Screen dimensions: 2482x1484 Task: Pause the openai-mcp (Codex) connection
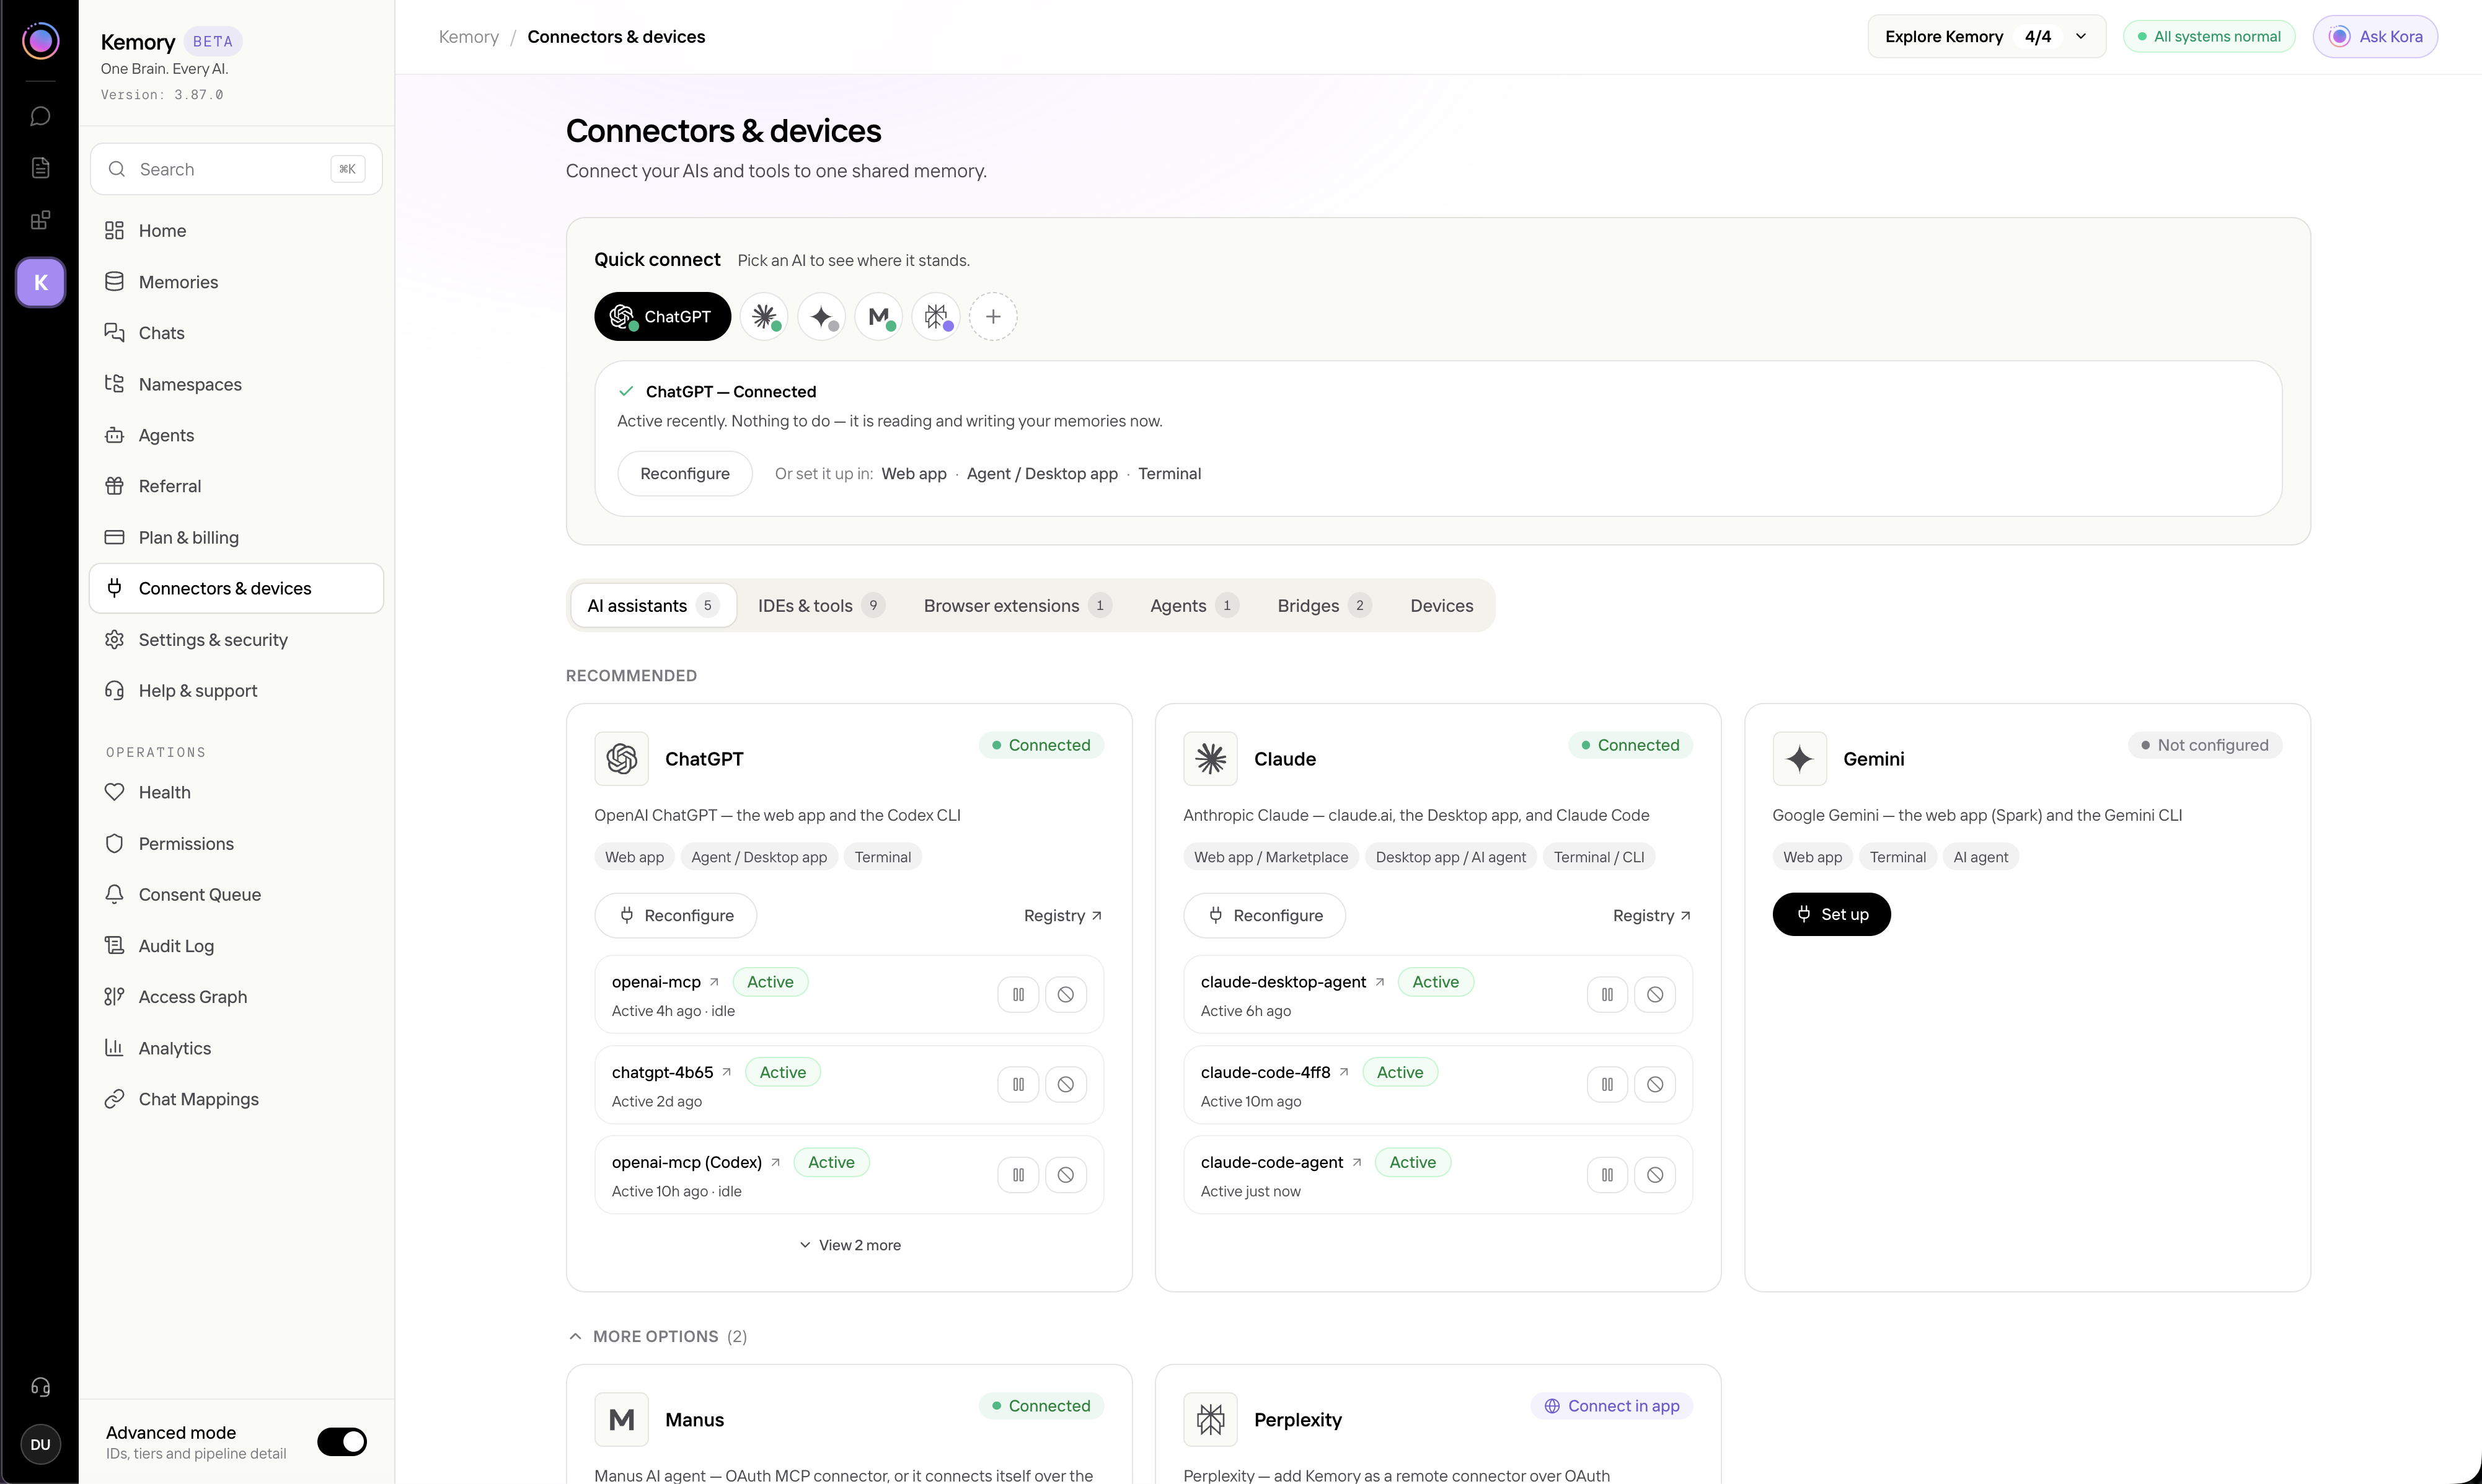[x=1018, y=1175]
